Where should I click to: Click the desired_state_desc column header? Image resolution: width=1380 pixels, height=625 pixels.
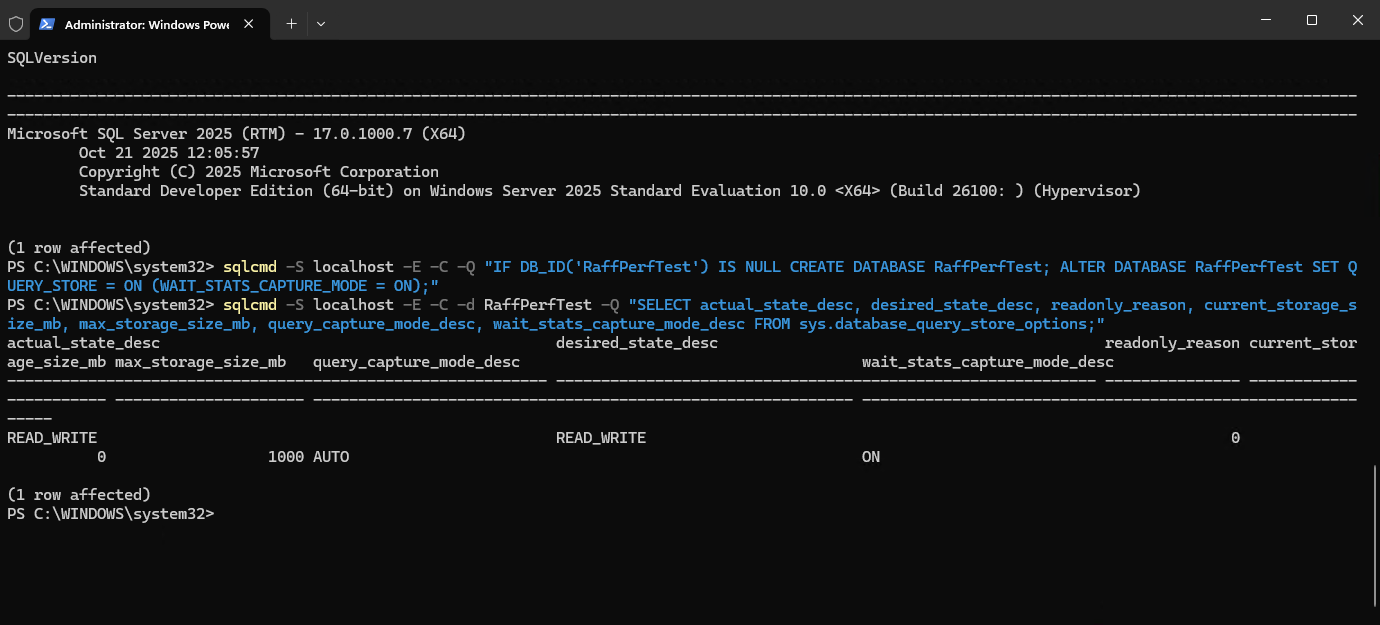(637, 343)
